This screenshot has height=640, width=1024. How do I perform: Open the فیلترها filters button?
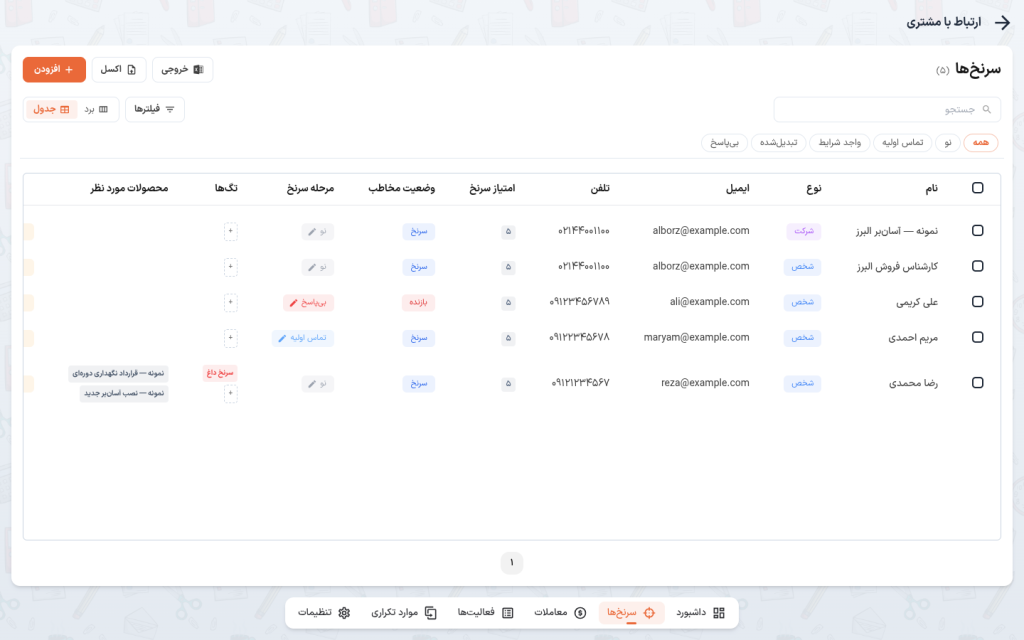(154, 109)
